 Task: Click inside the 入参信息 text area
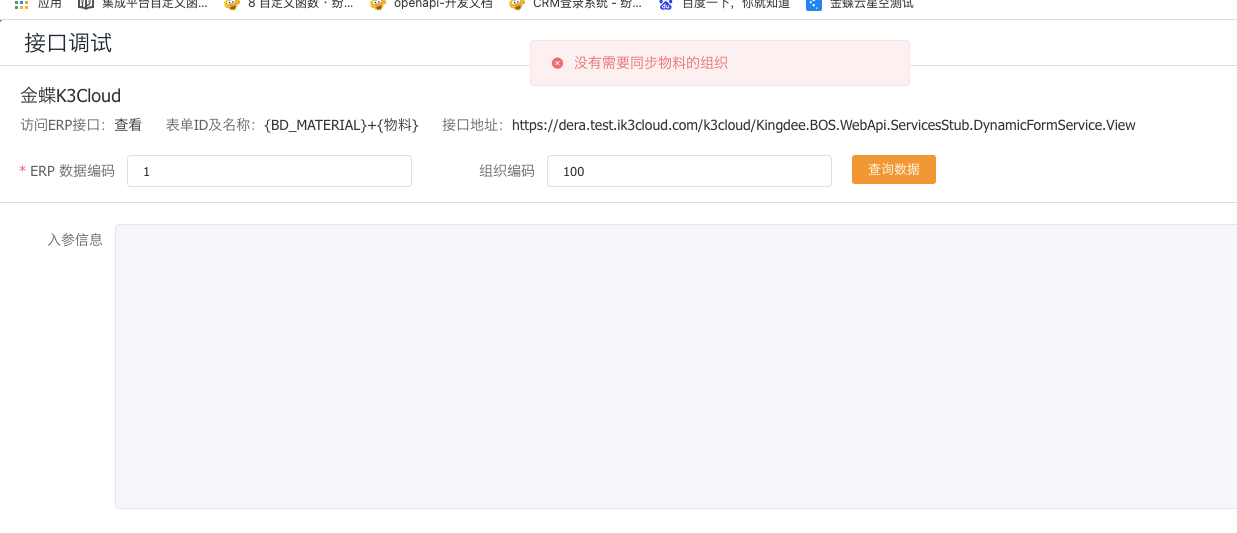676,366
